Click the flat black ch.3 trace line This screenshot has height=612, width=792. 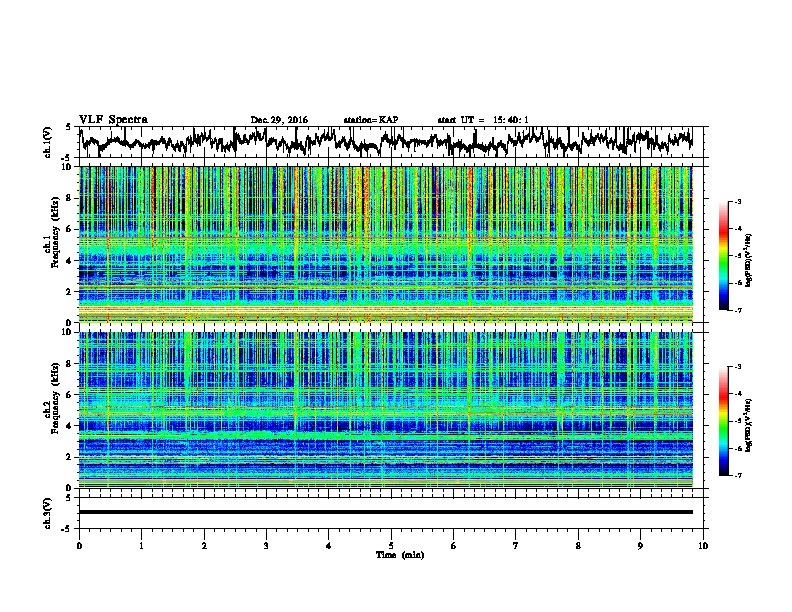pyautogui.click(x=385, y=512)
